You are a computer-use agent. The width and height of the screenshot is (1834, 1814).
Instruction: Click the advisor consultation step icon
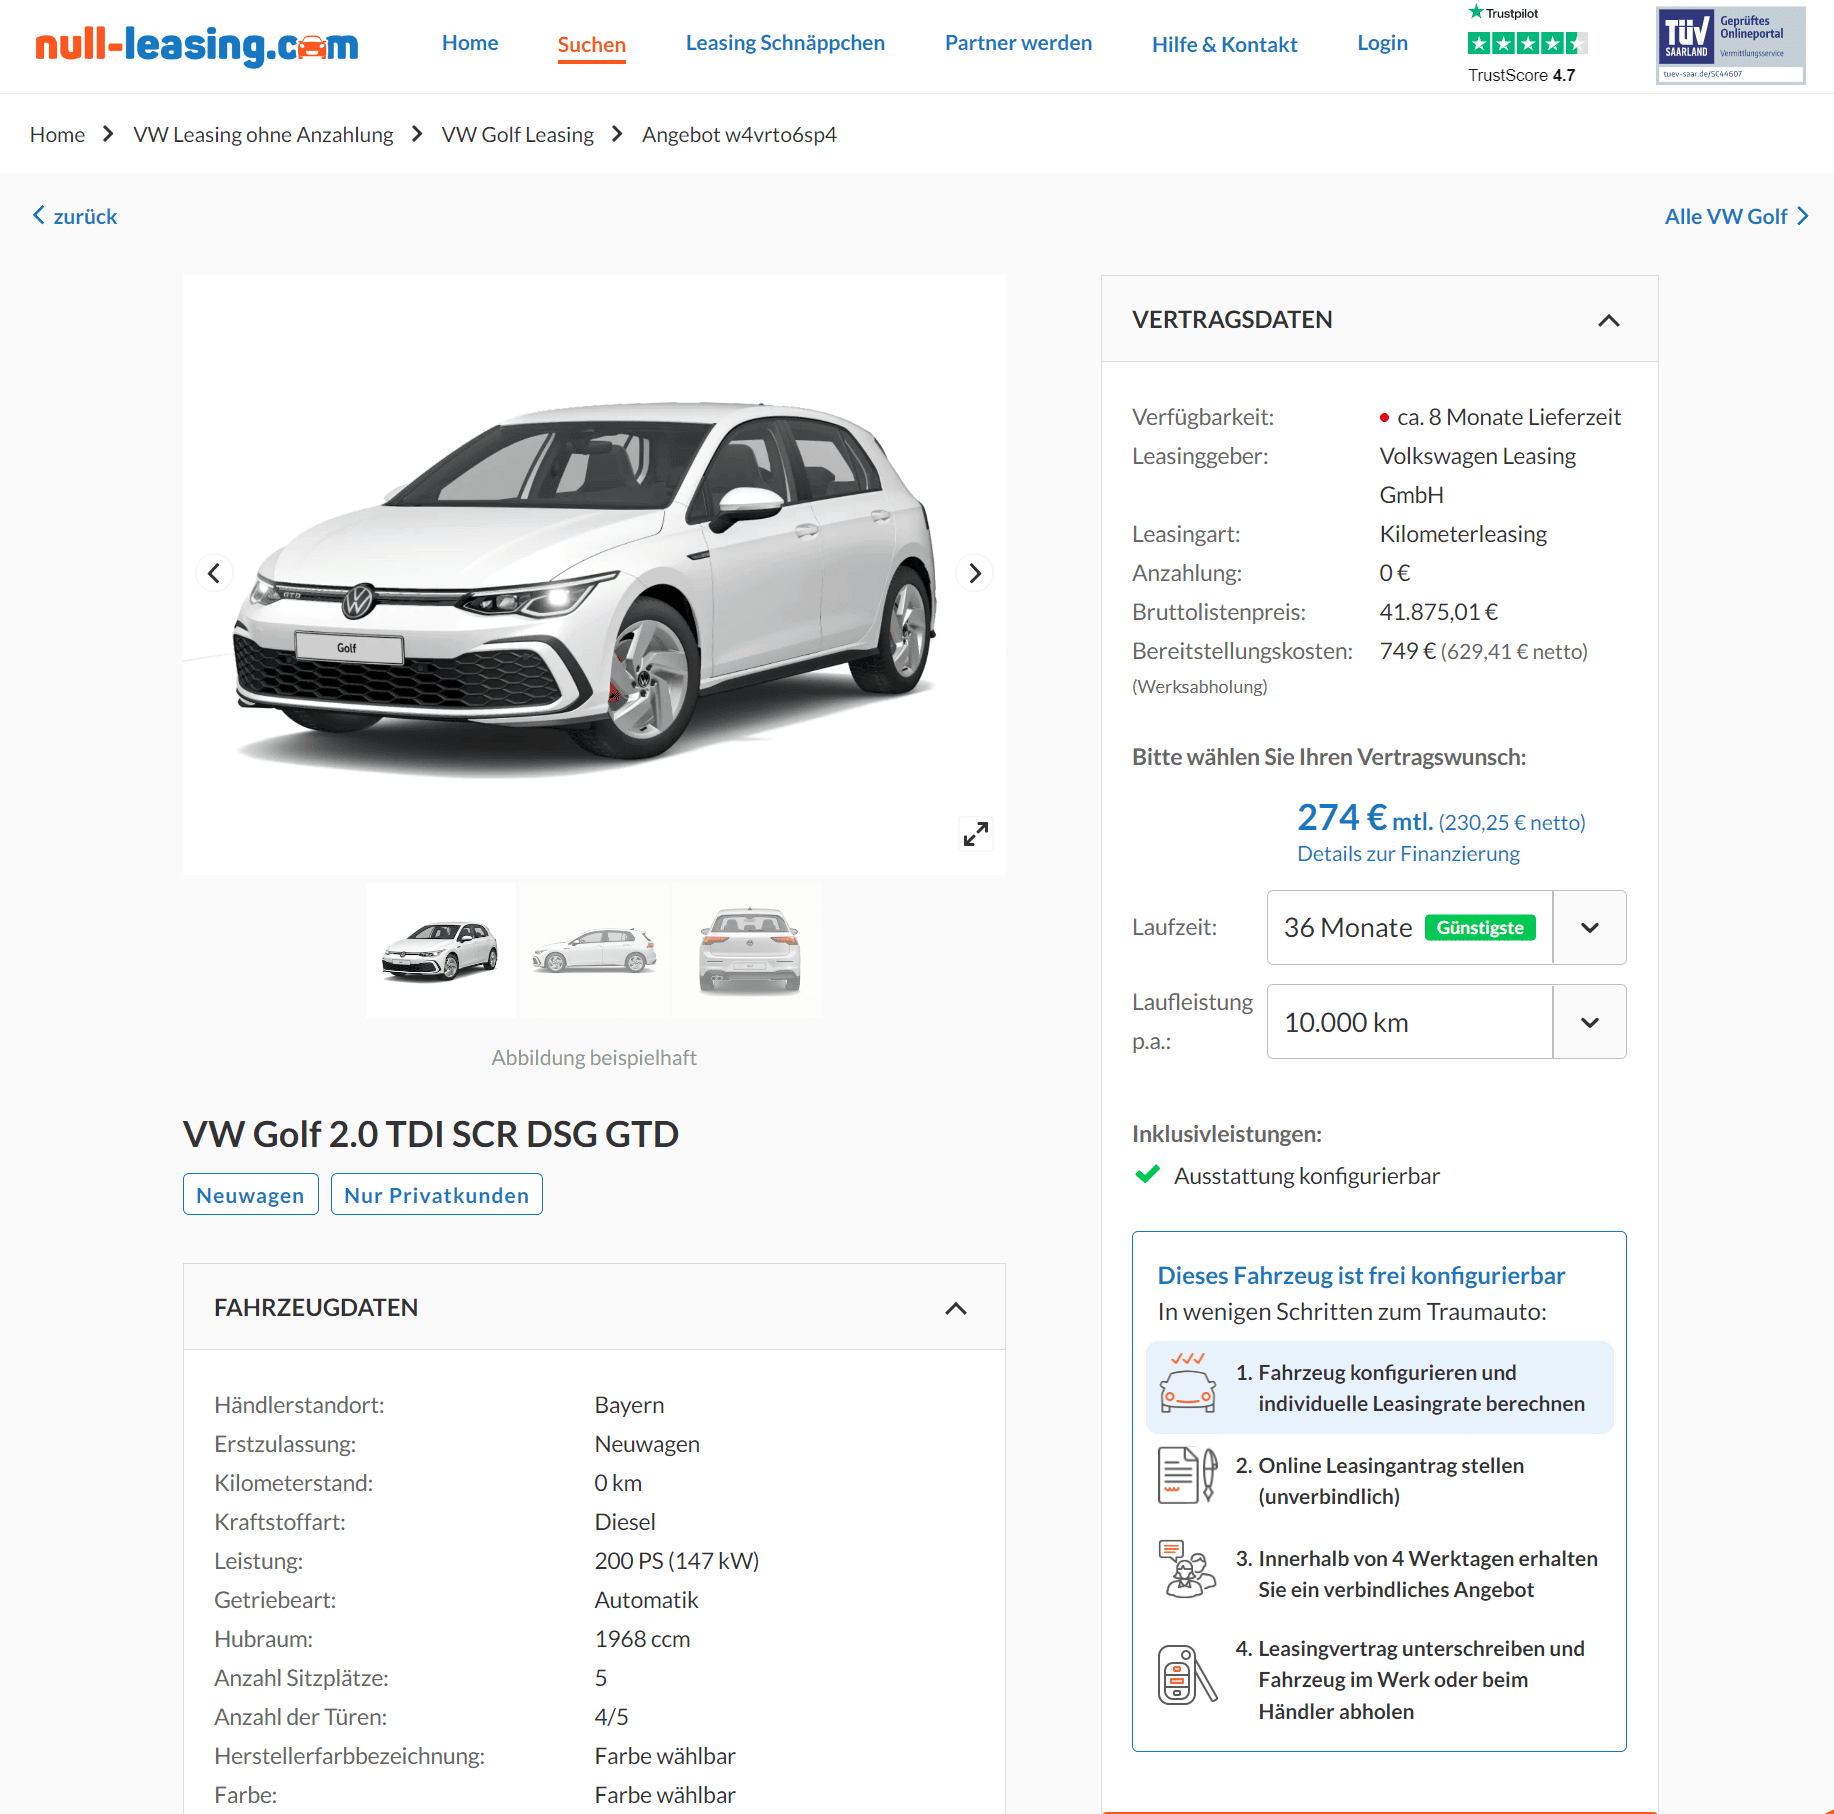coord(1187,1568)
